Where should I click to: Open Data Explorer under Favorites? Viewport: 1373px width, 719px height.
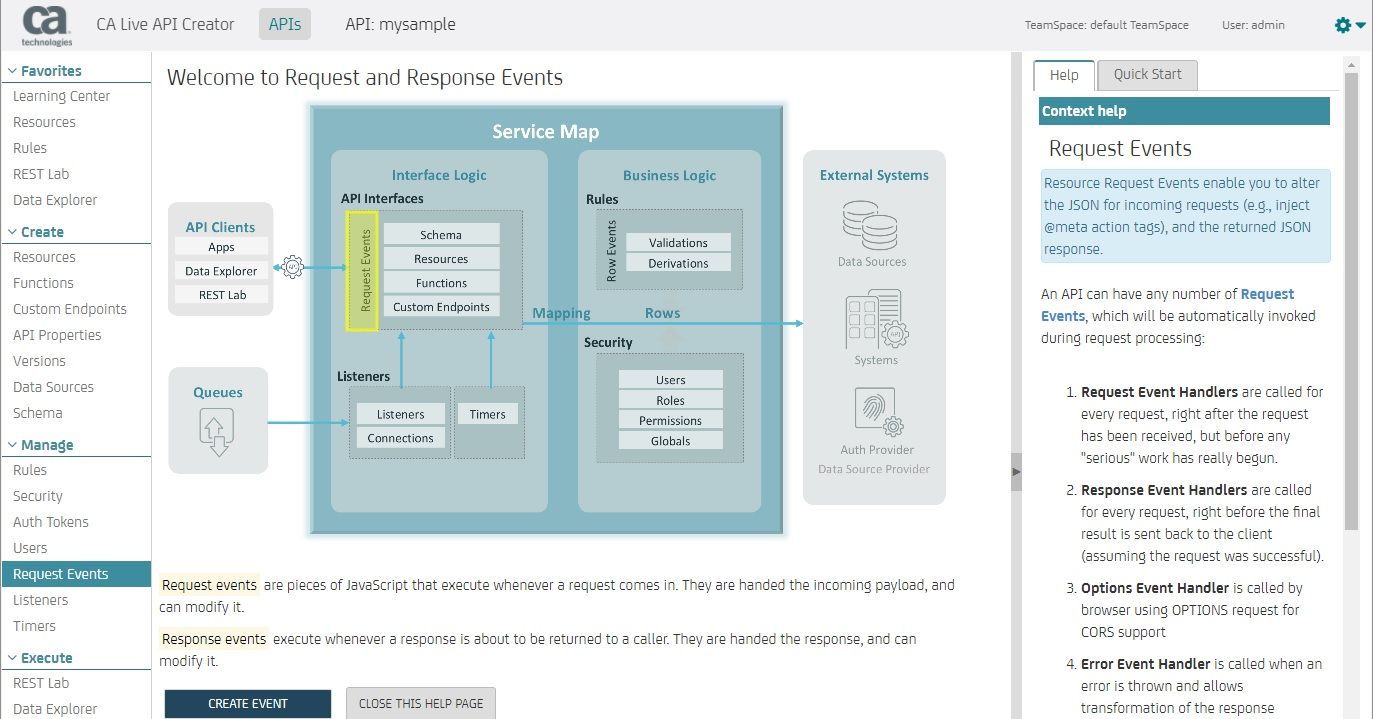(55, 200)
